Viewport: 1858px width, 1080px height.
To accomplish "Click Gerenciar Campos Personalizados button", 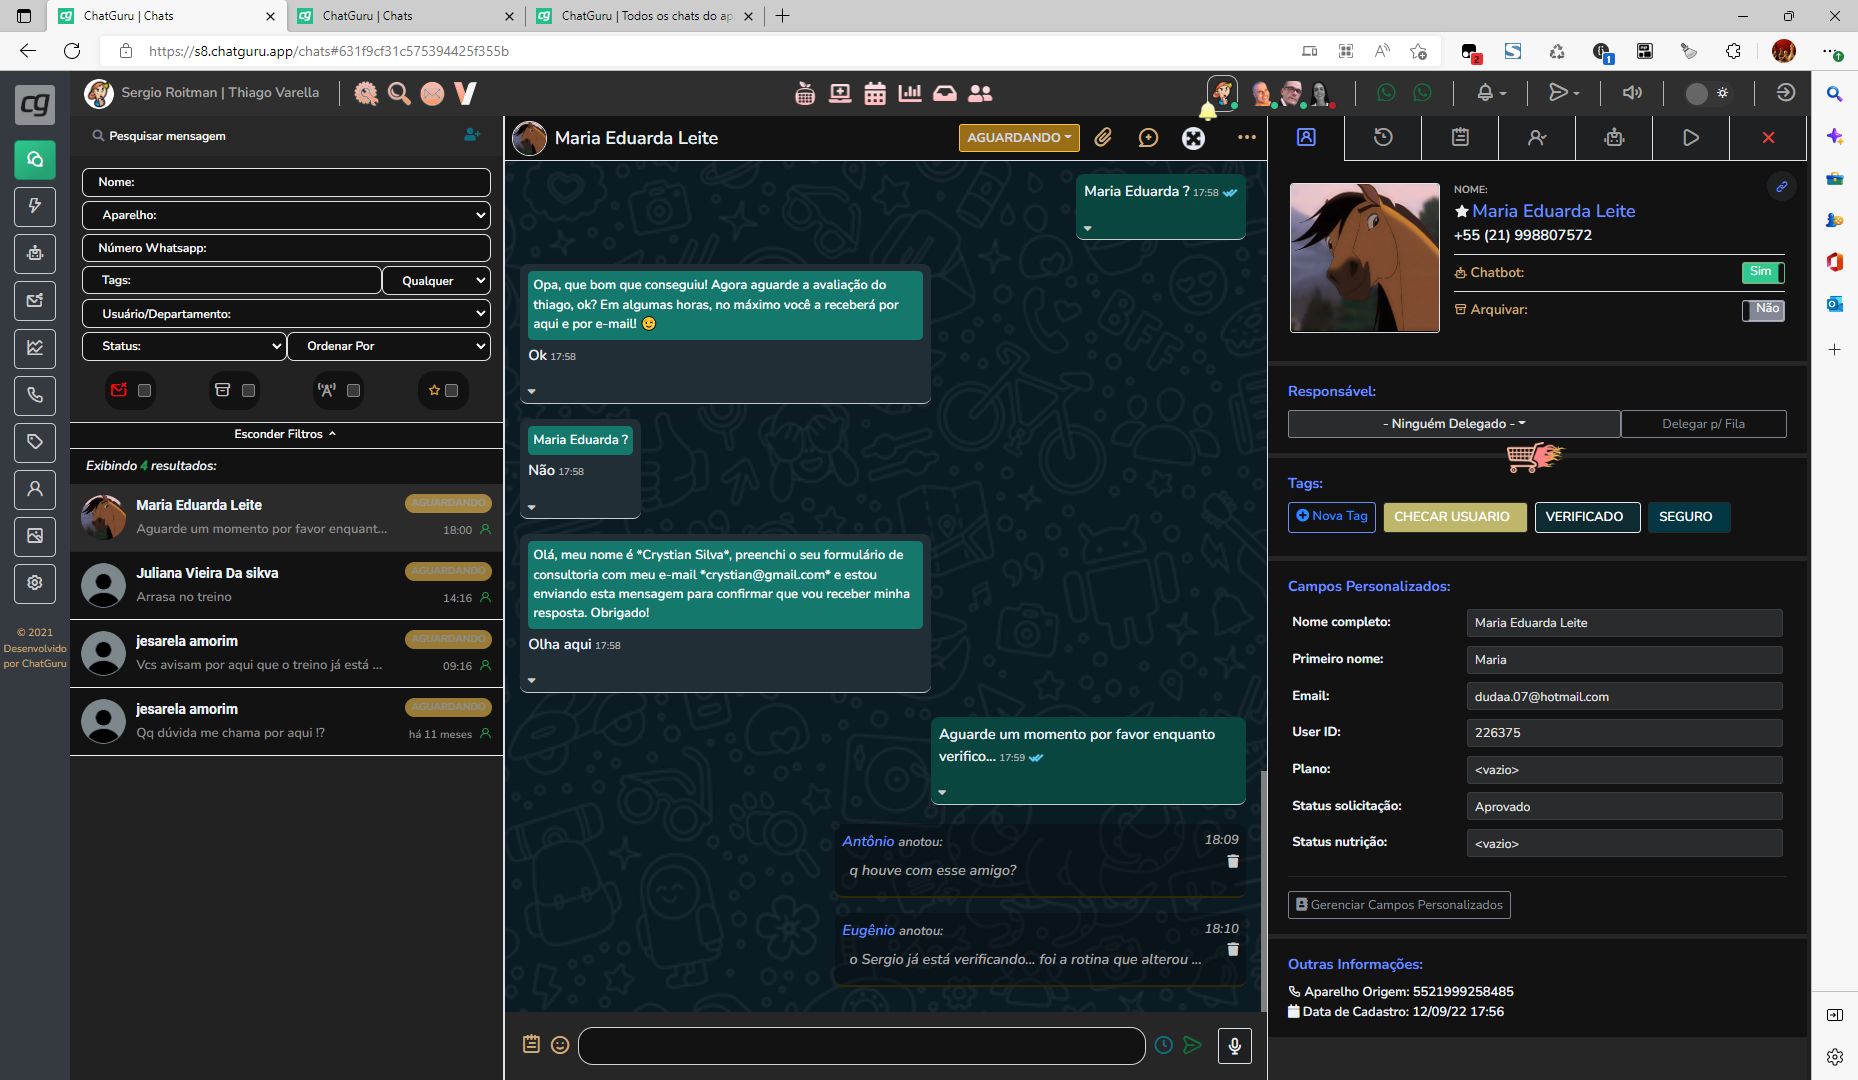I will [1398, 905].
